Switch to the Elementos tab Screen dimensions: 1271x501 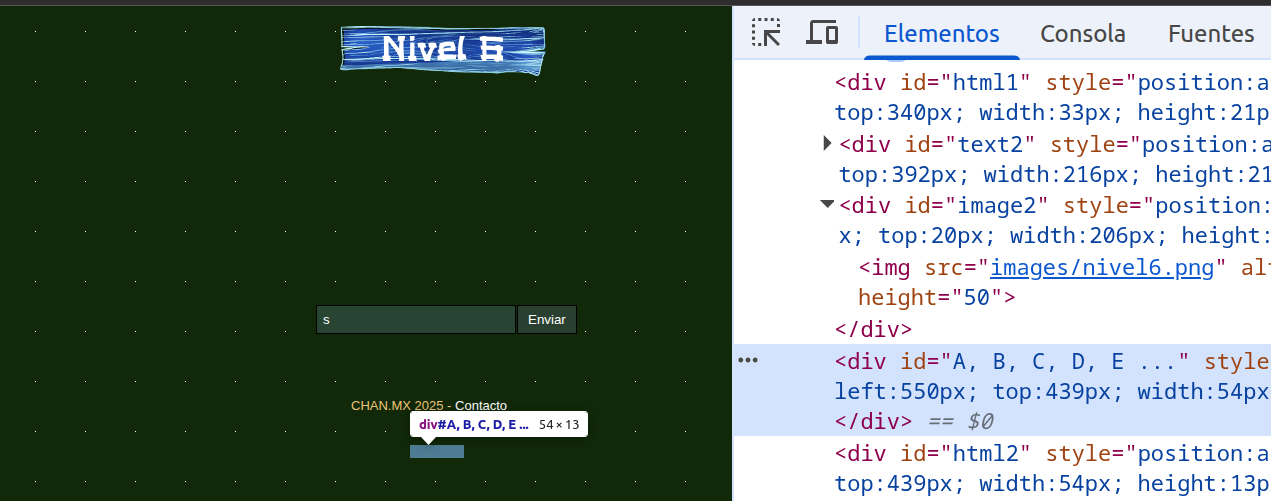[941, 34]
